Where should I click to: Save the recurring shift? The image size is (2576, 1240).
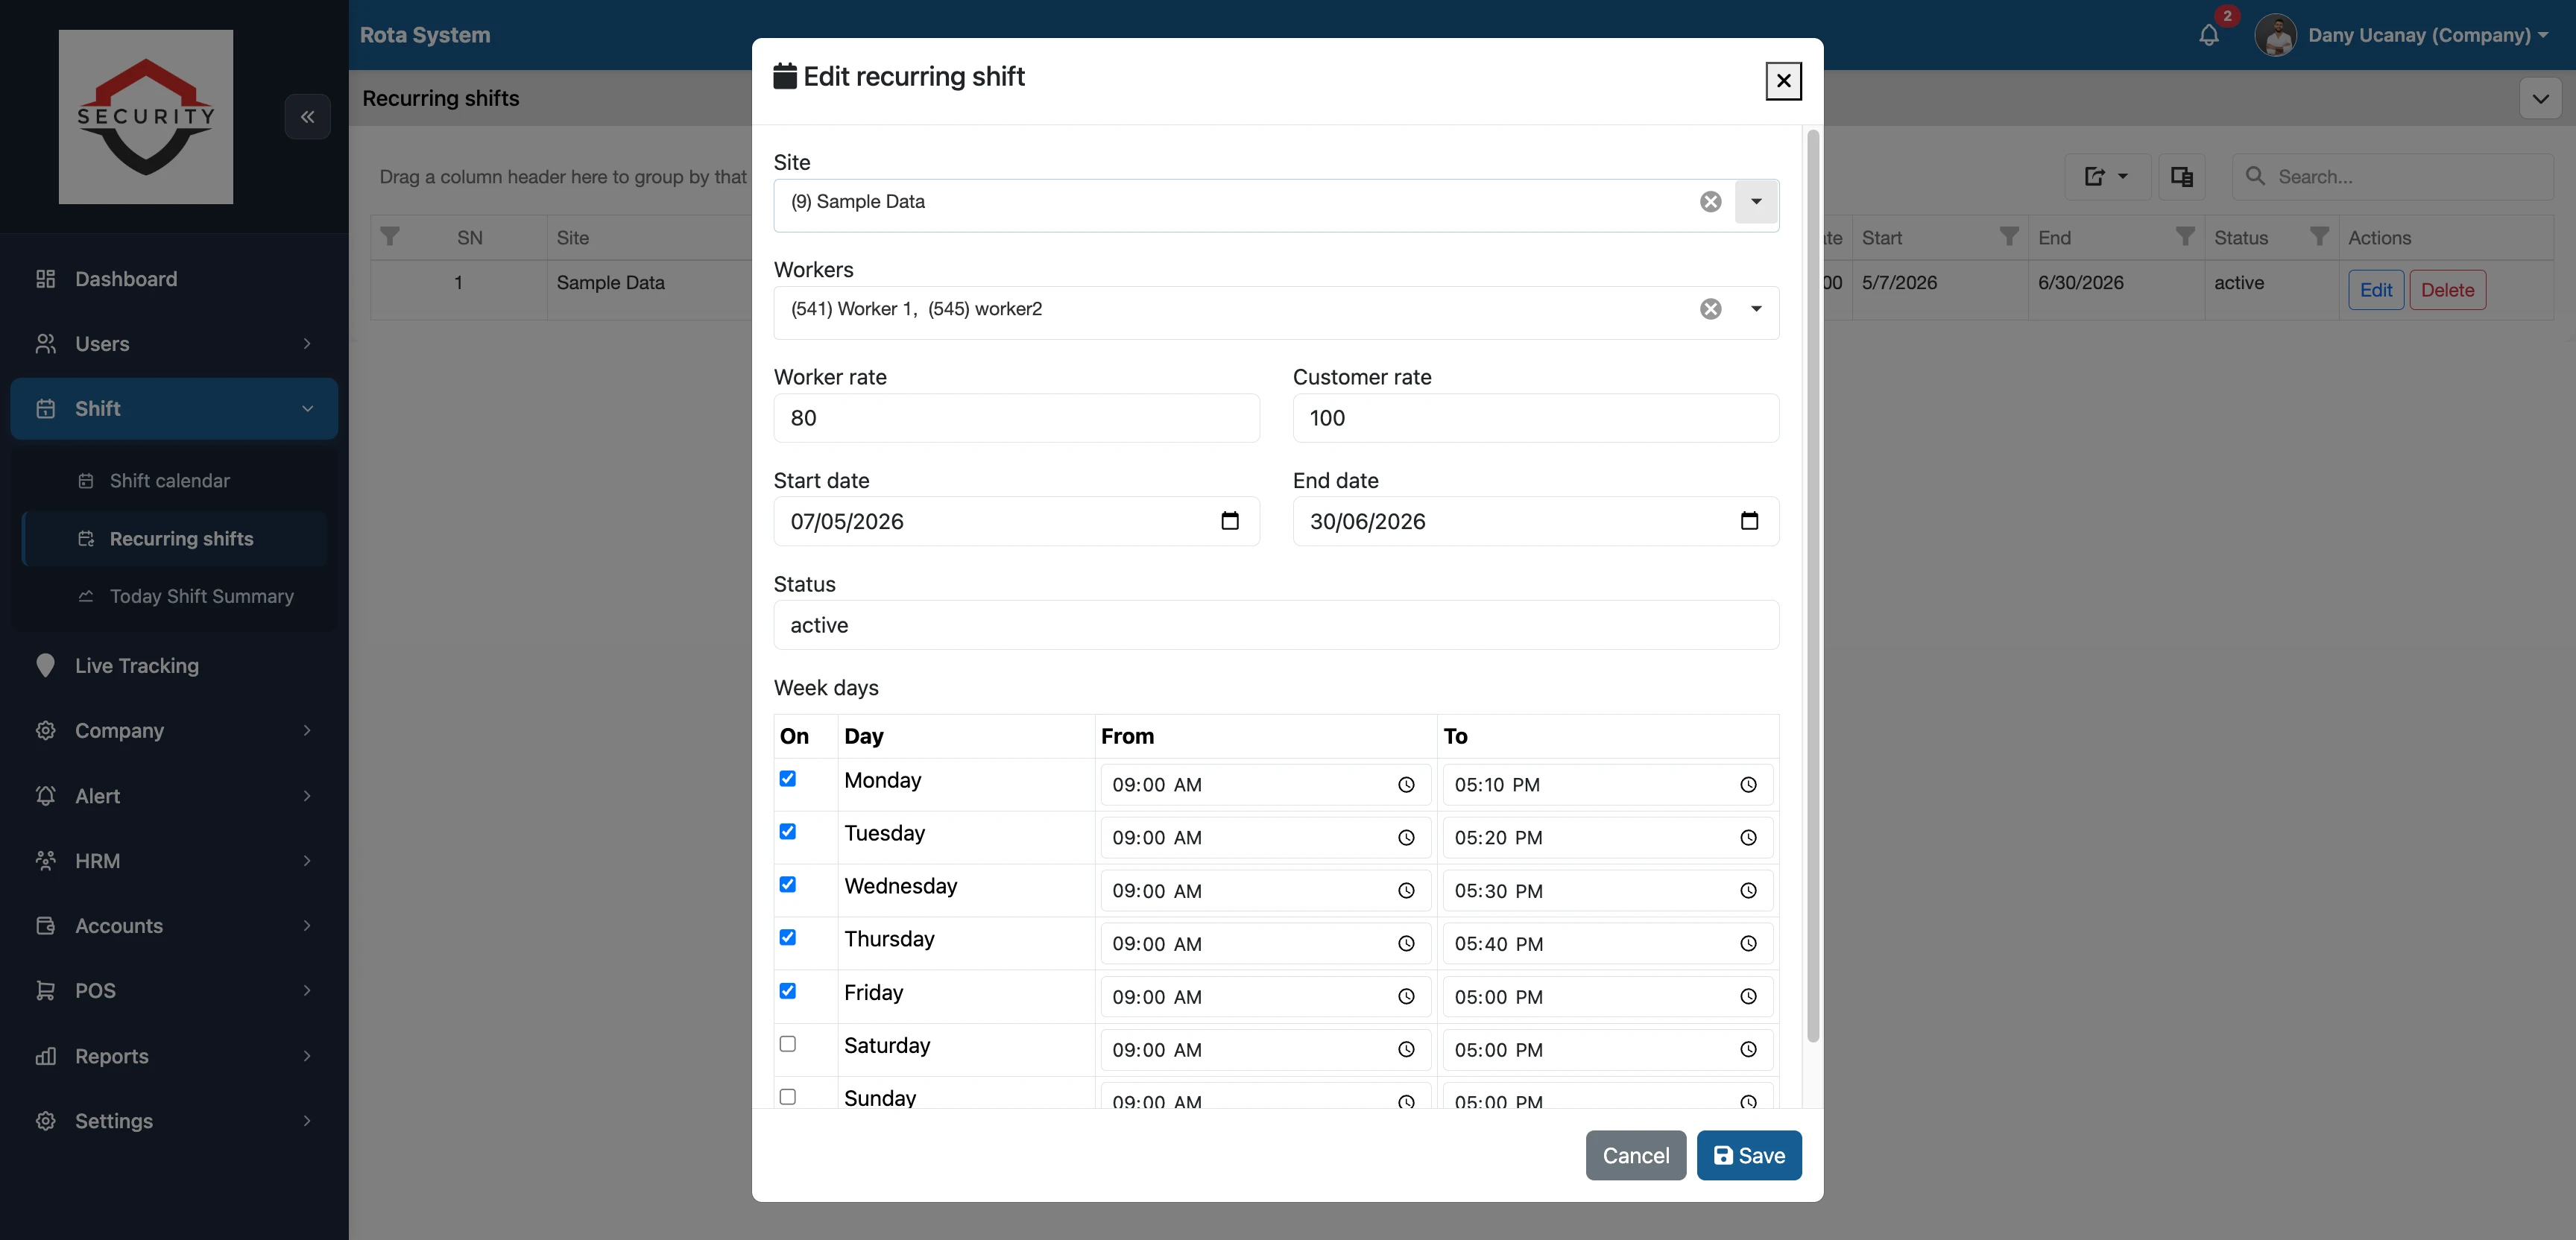[x=1749, y=1156]
